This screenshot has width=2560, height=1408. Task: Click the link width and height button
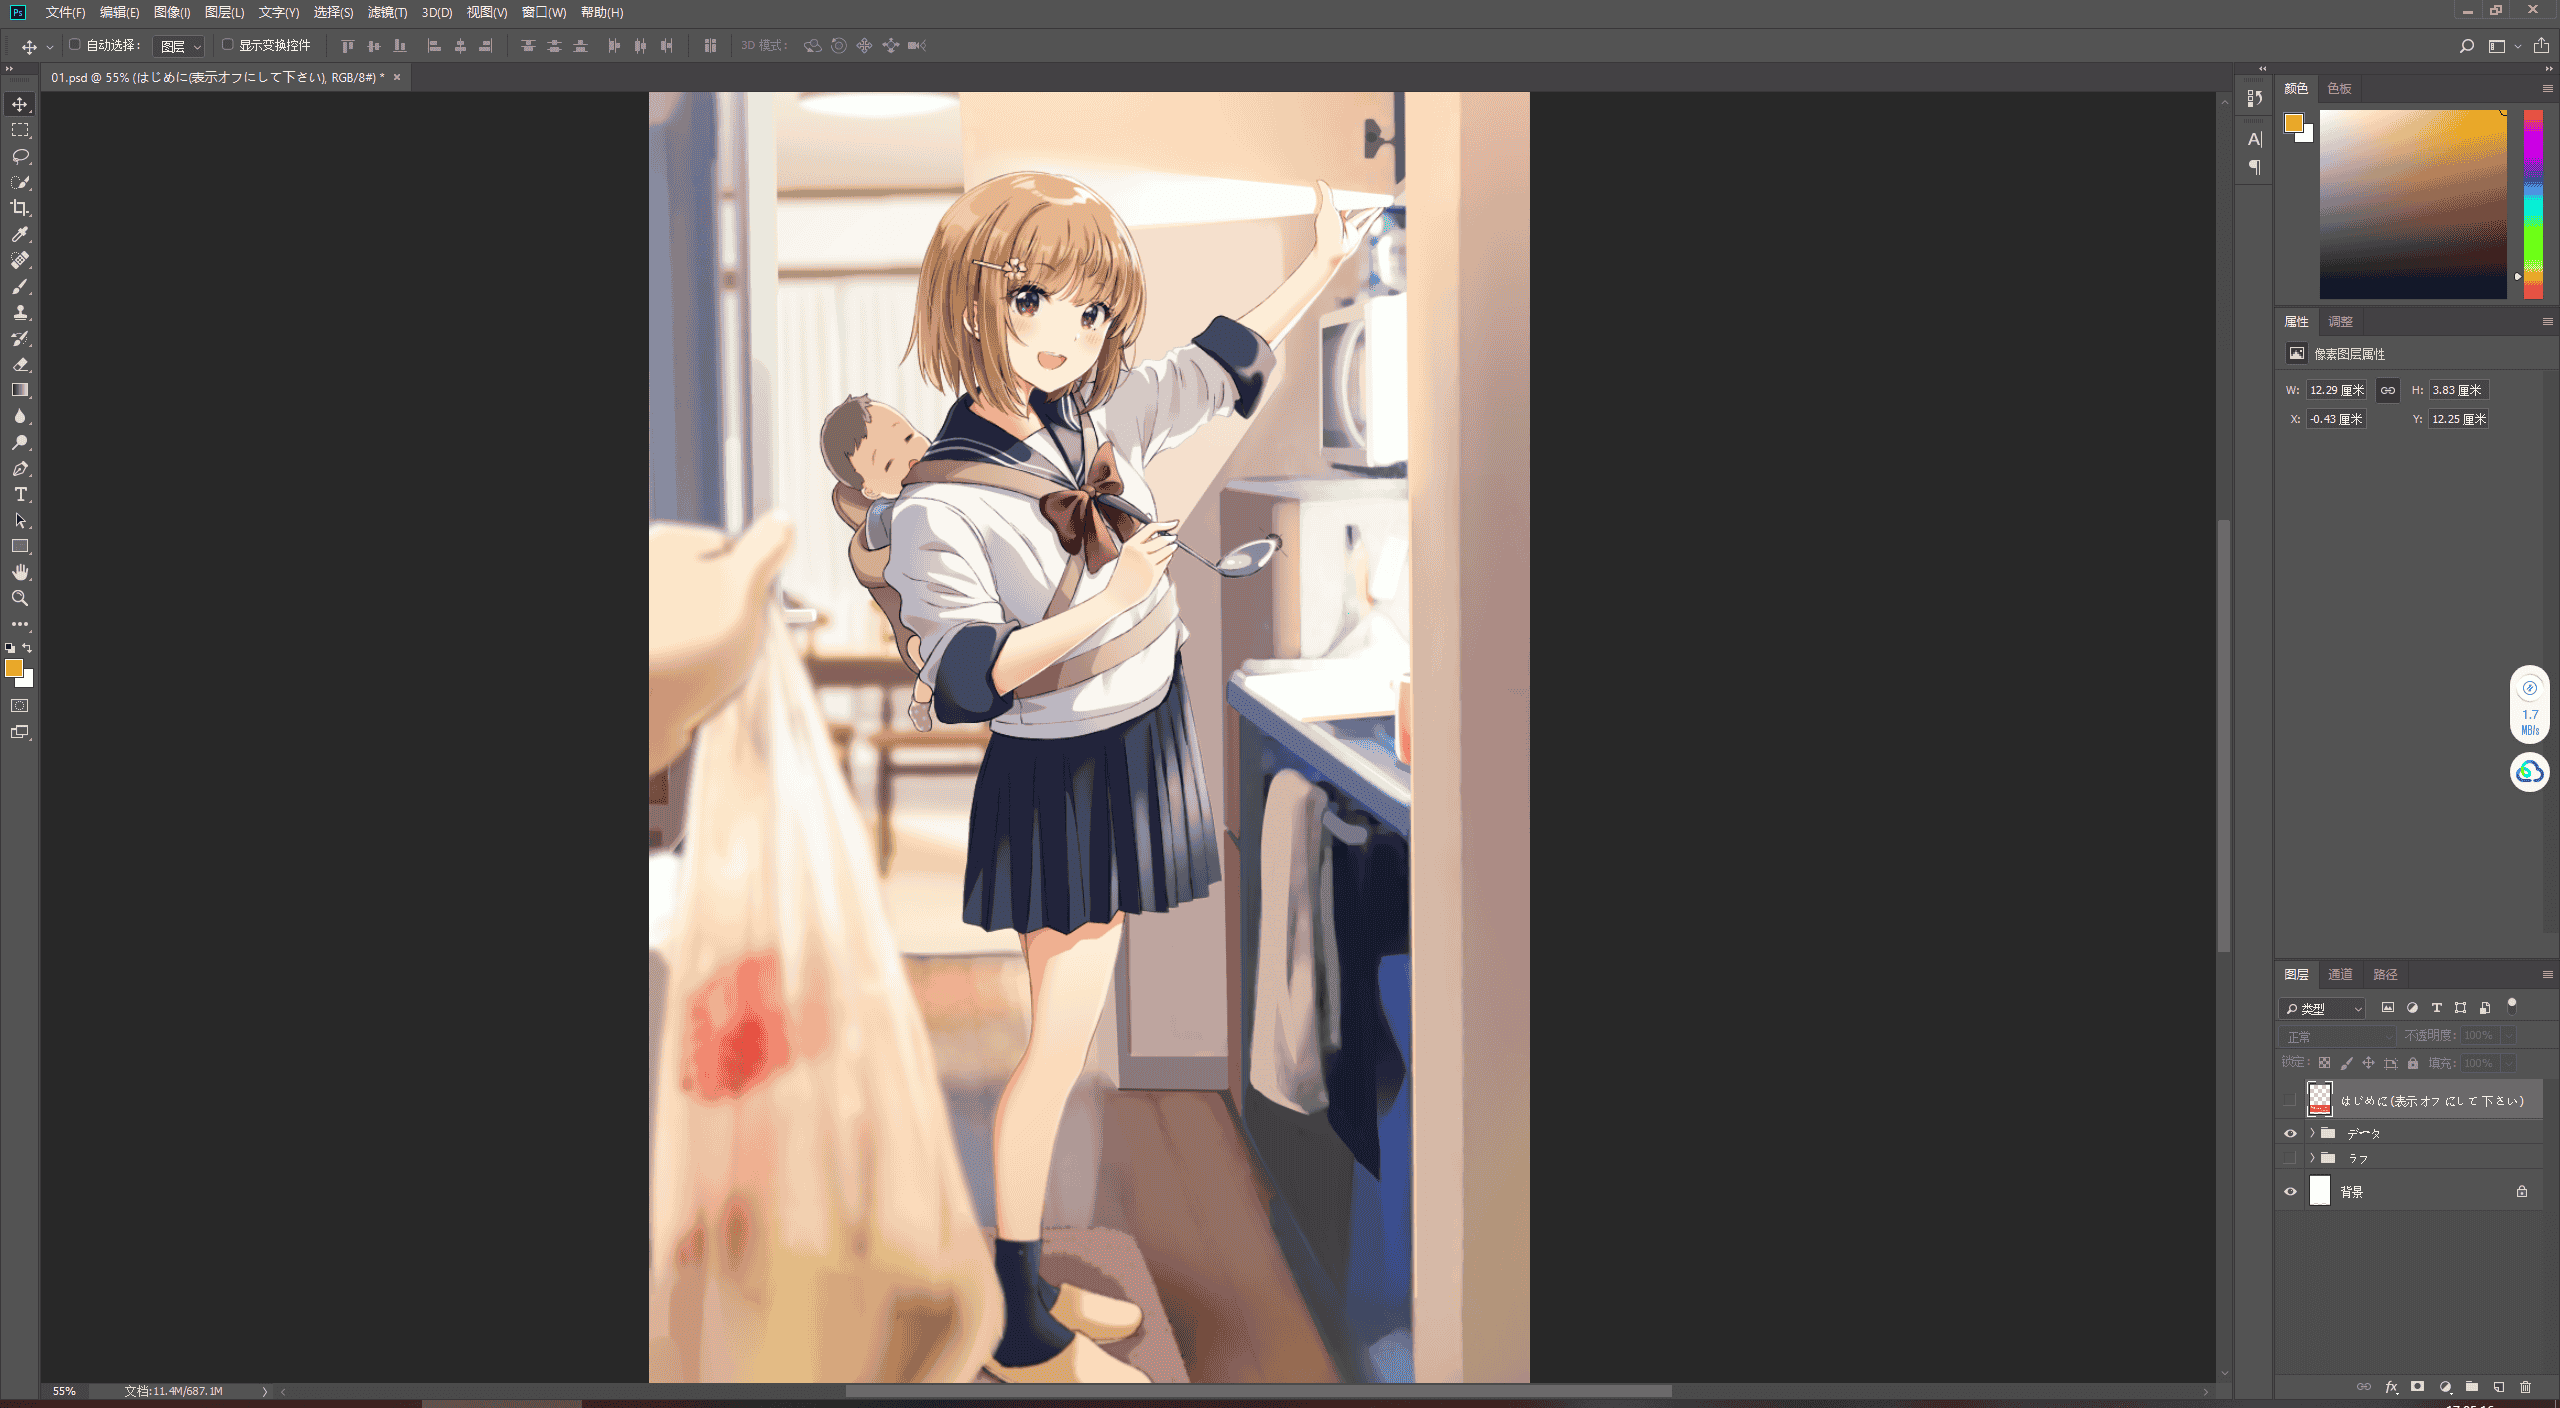click(x=2388, y=390)
